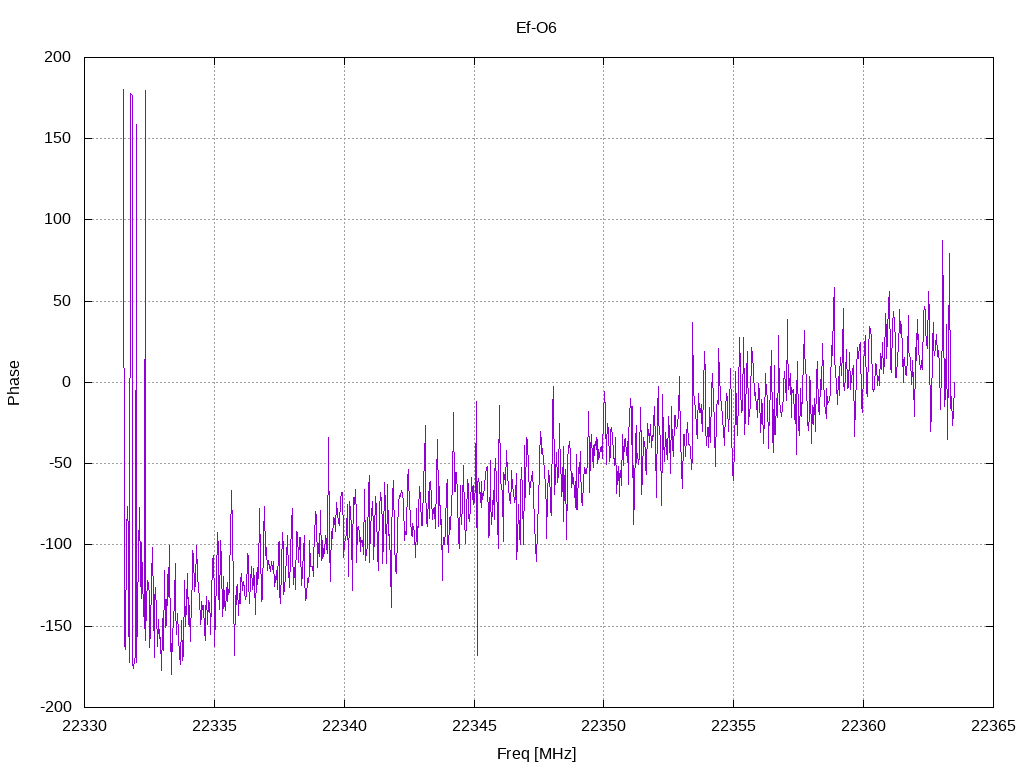Click the y-axis tick label -200
The image size is (1024, 768).
[x=56, y=707]
